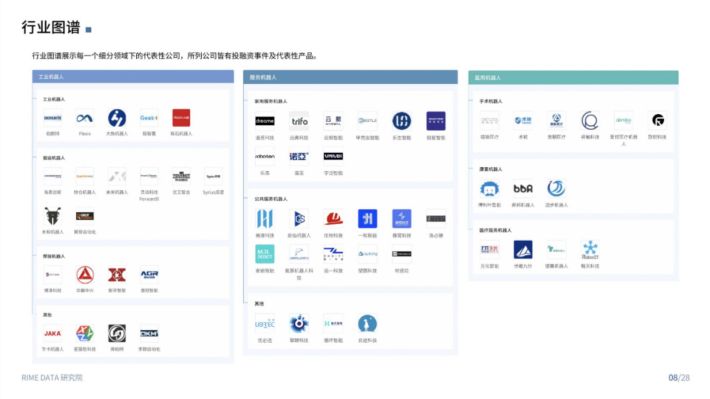Viewport: 710px width, 399px height.
Task: Click the 08/28 page number indicator
Action: pyautogui.click(x=679, y=377)
